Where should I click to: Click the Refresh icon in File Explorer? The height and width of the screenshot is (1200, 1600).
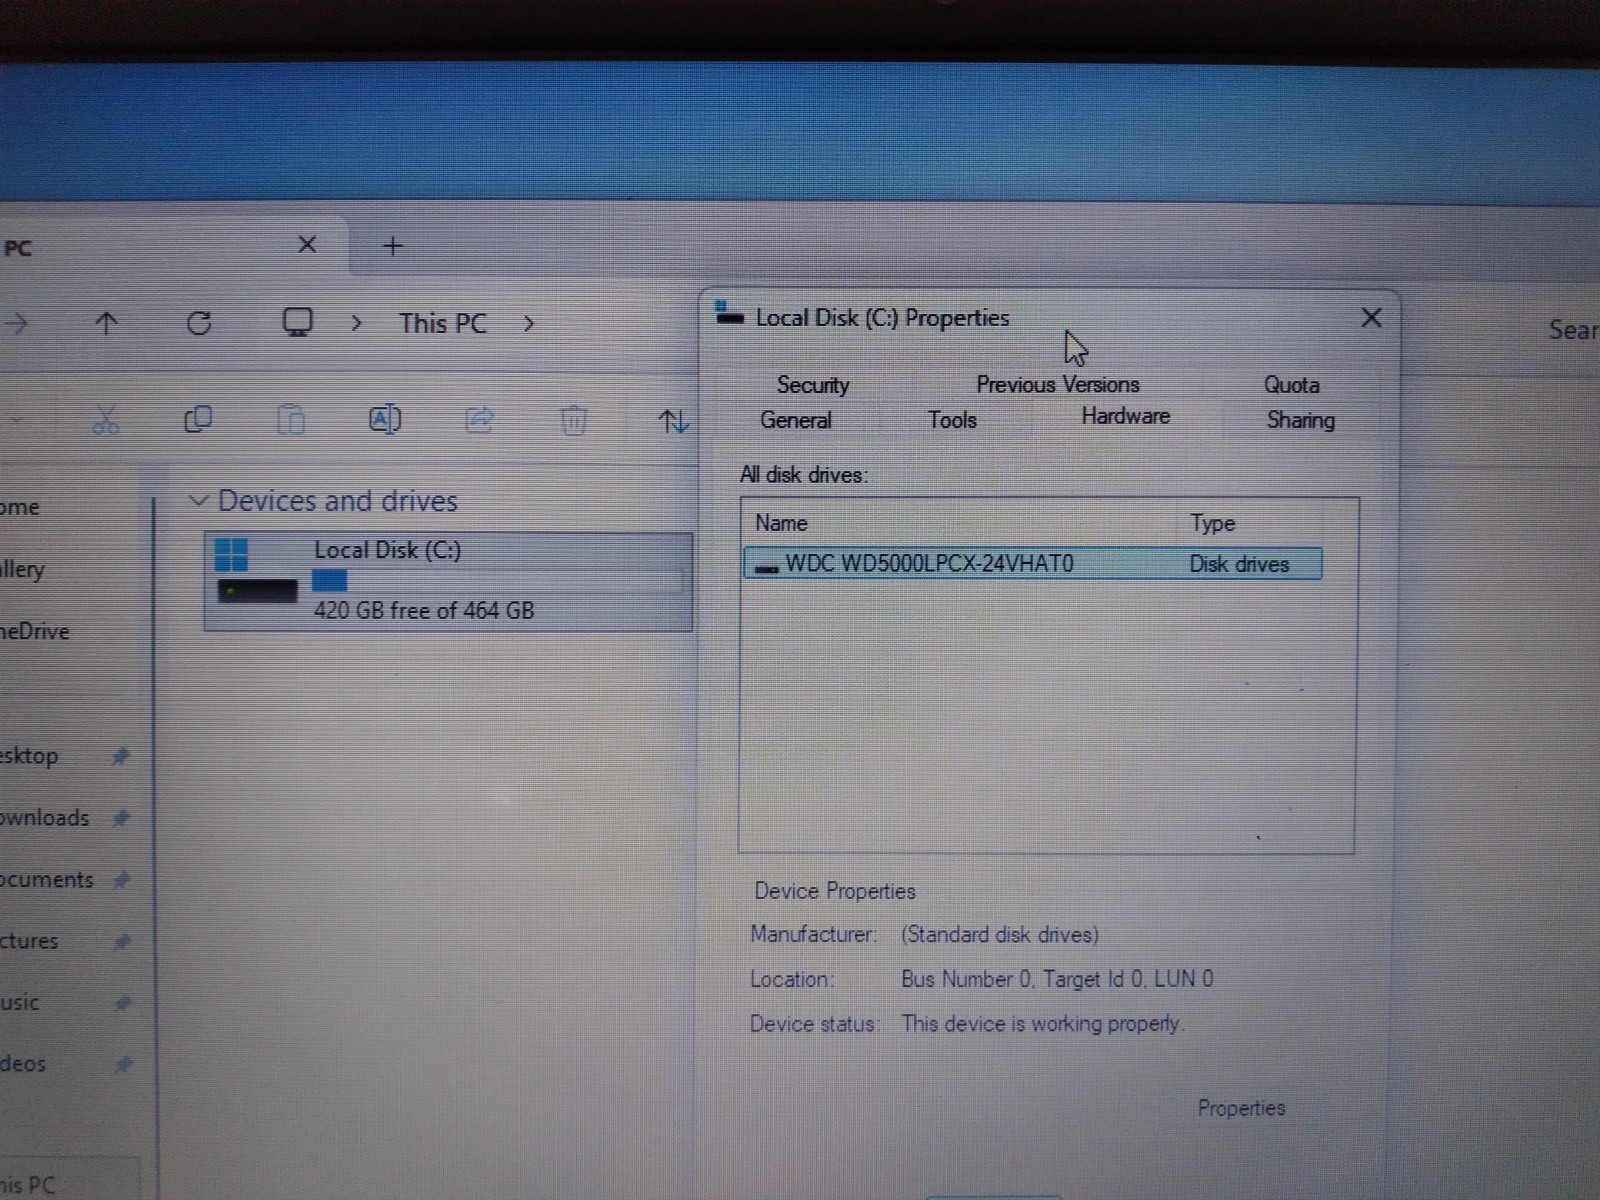tap(199, 323)
